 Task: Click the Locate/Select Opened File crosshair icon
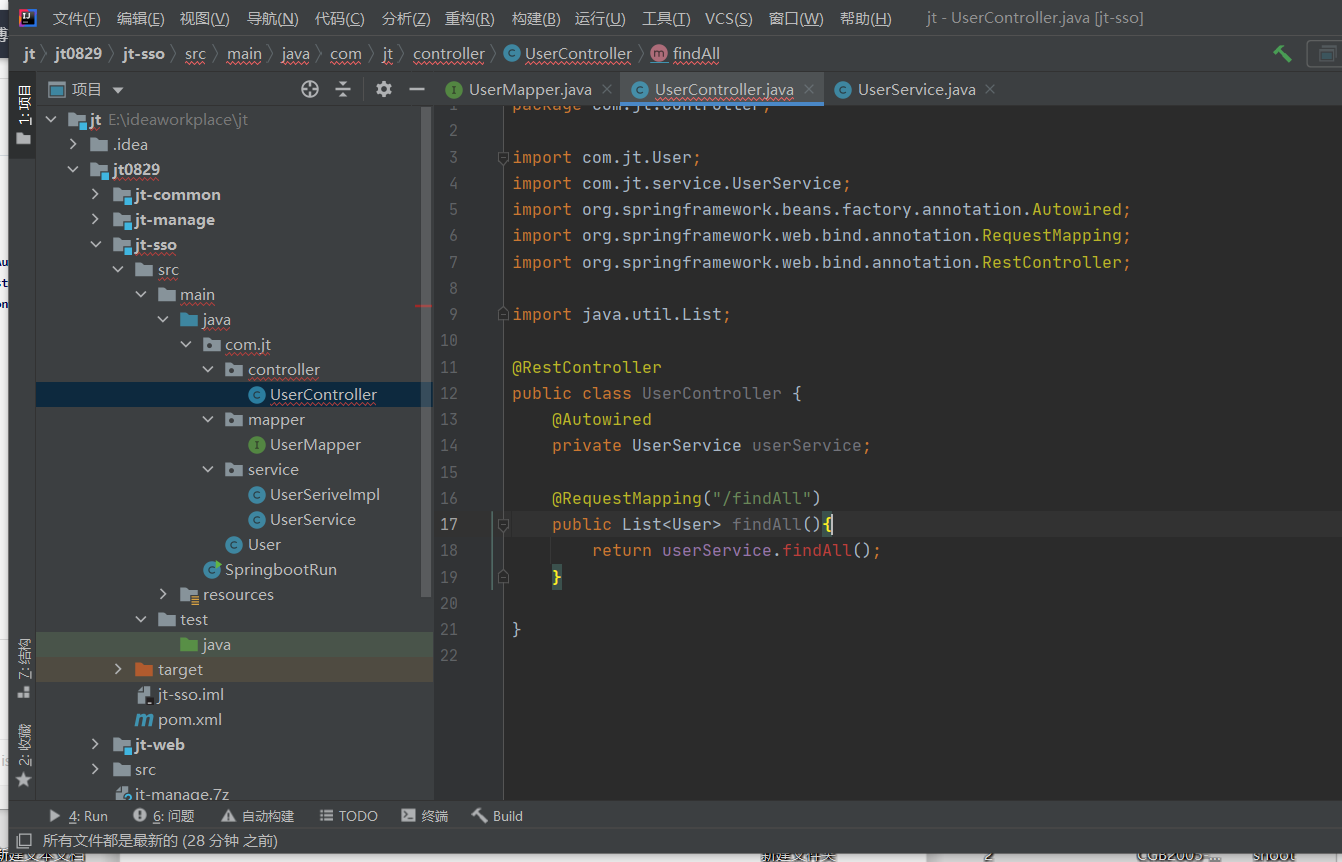coord(310,89)
